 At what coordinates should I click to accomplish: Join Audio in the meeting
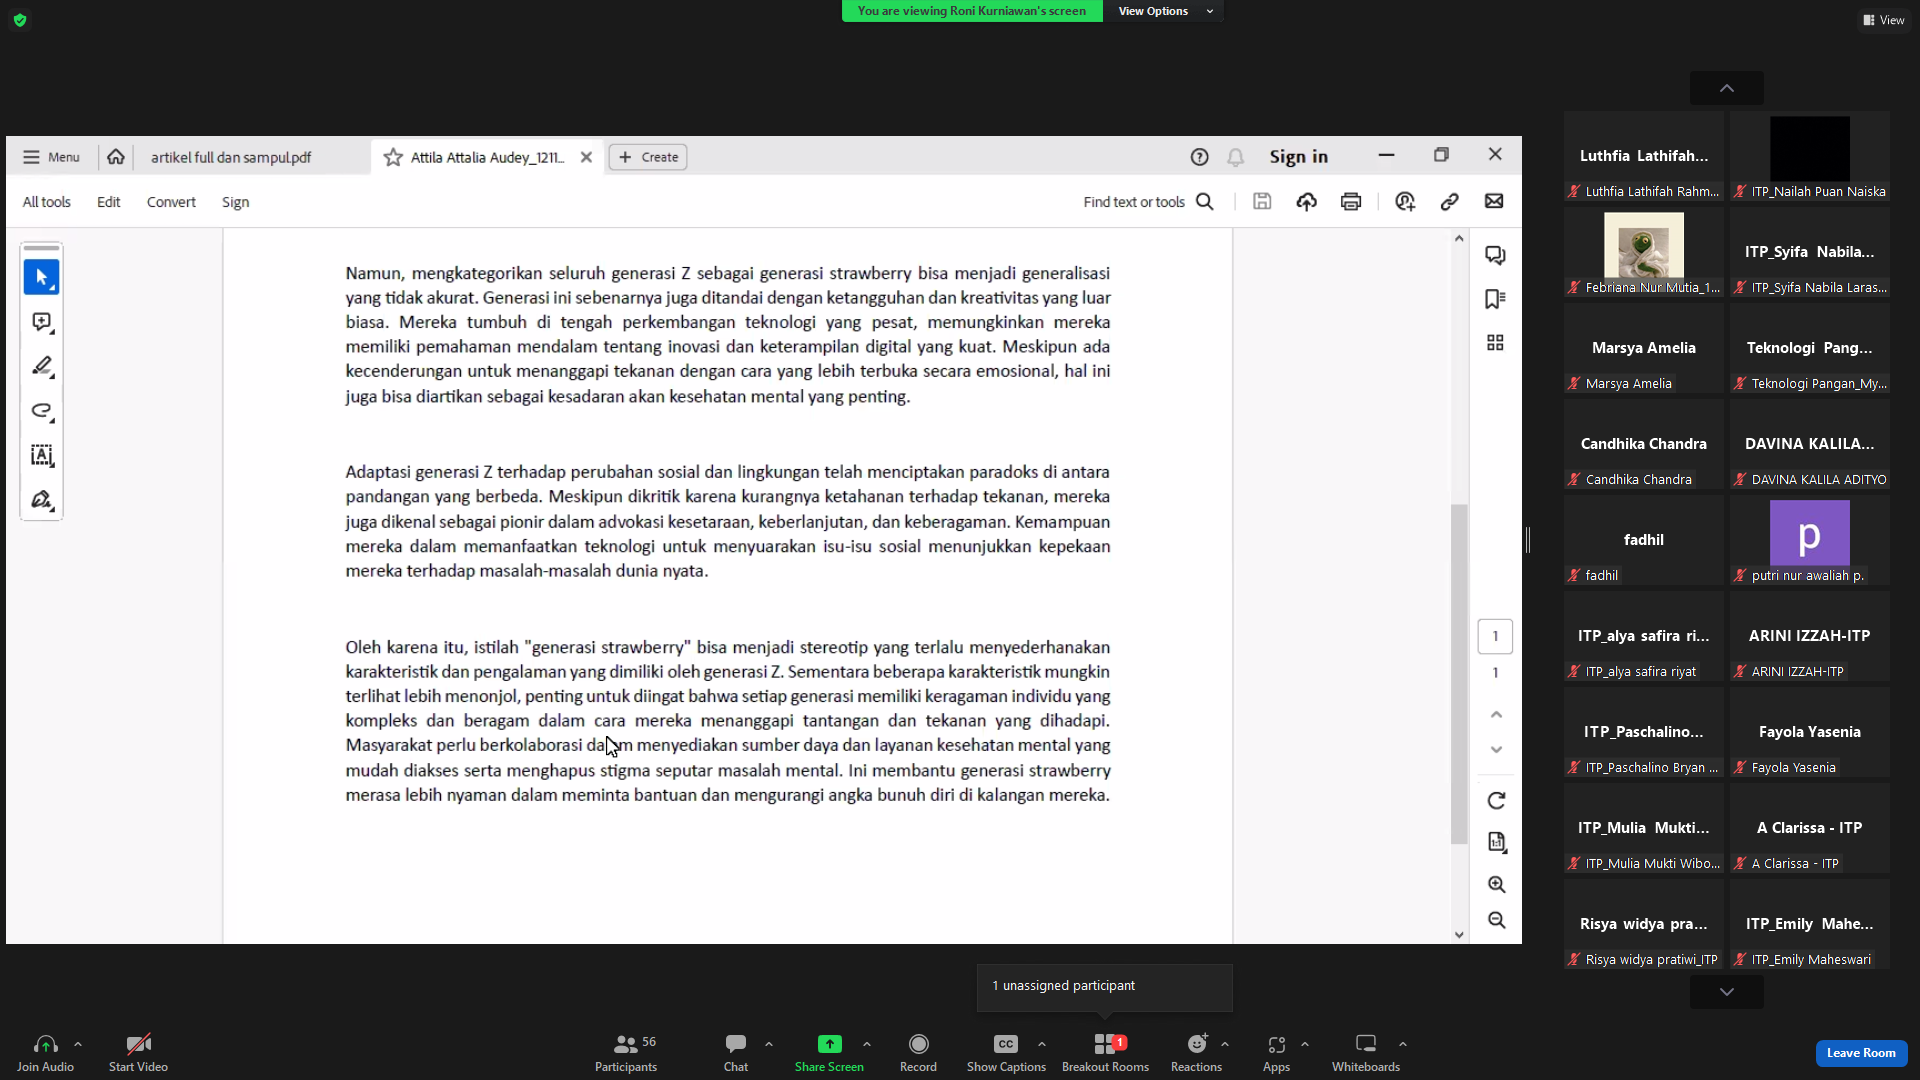pos(45,1053)
